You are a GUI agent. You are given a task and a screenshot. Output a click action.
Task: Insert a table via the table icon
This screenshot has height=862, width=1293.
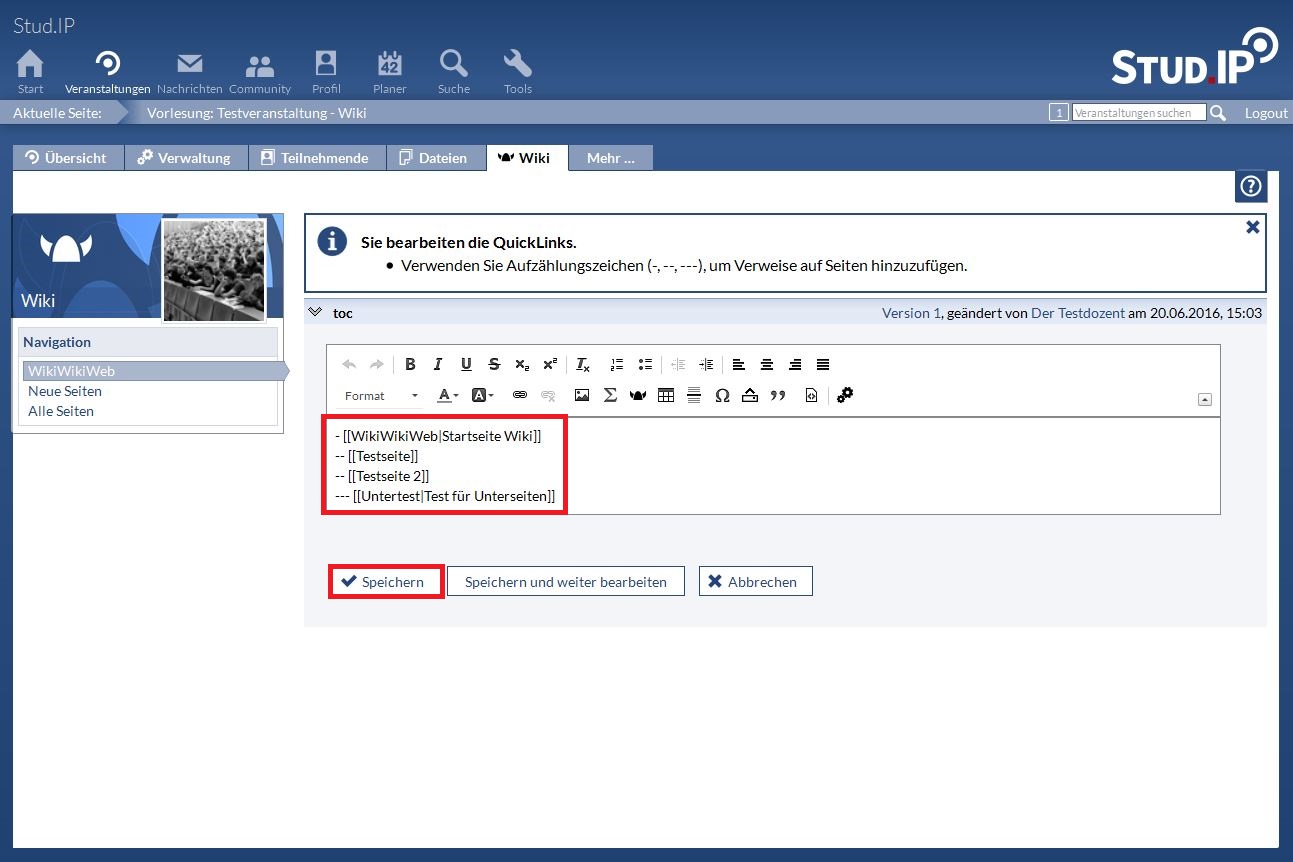click(666, 395)
